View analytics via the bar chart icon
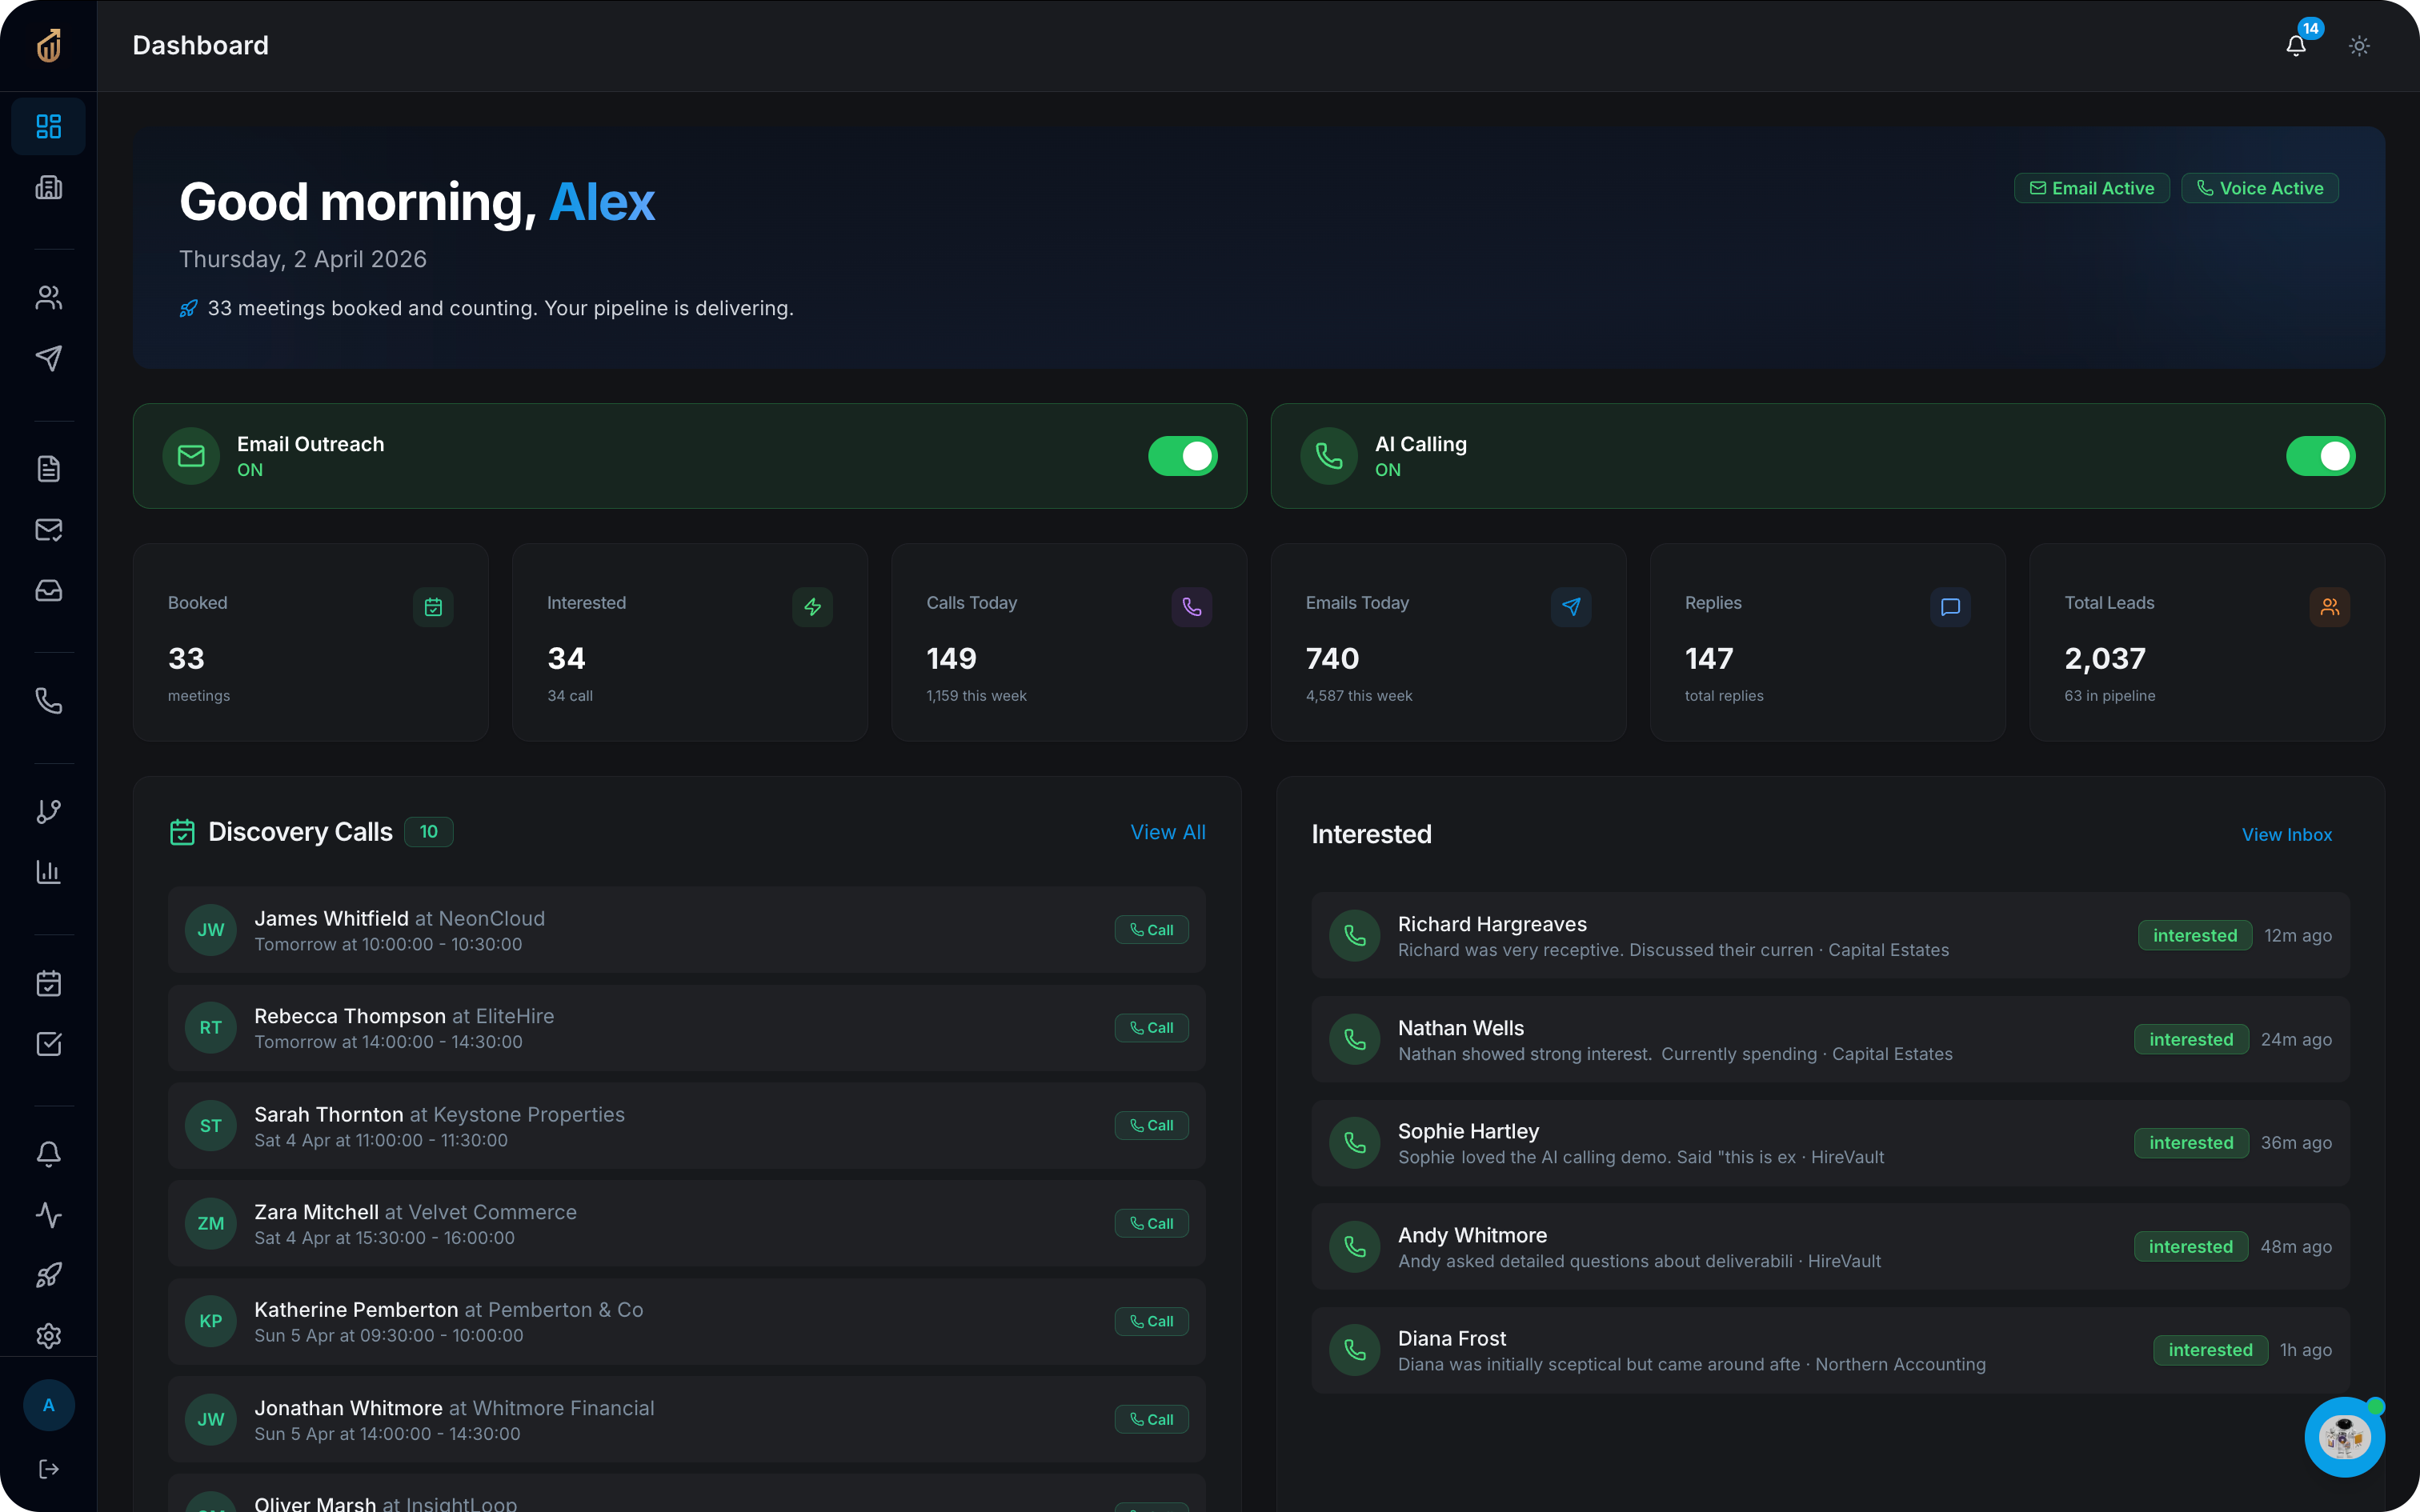 point(48,872)
